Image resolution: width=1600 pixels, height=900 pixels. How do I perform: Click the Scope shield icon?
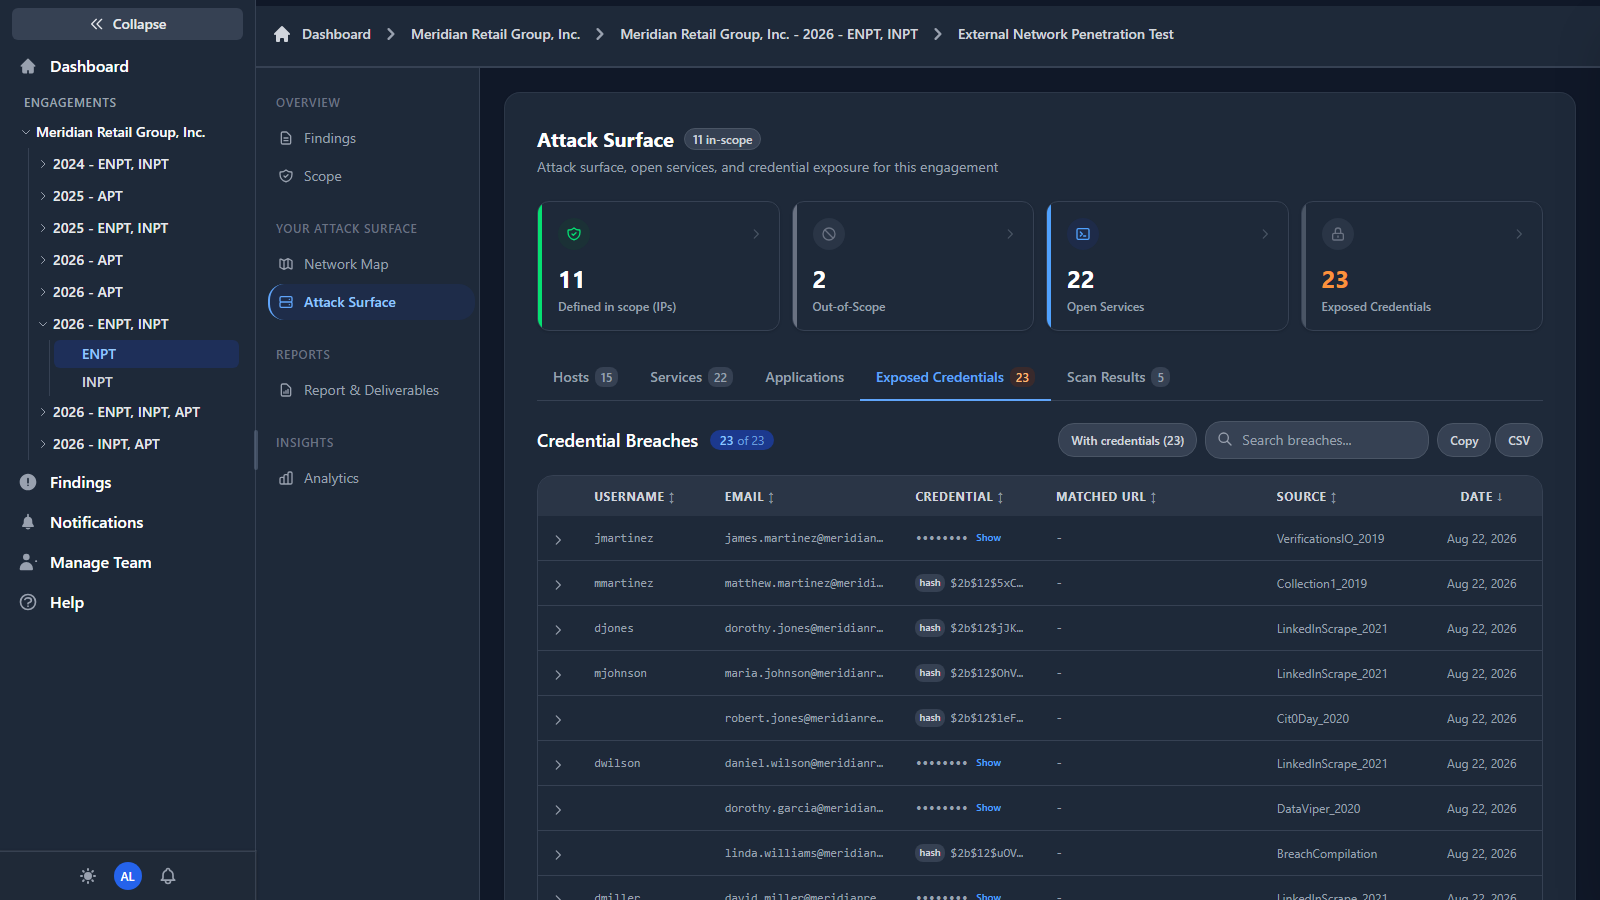click(286, 176)
